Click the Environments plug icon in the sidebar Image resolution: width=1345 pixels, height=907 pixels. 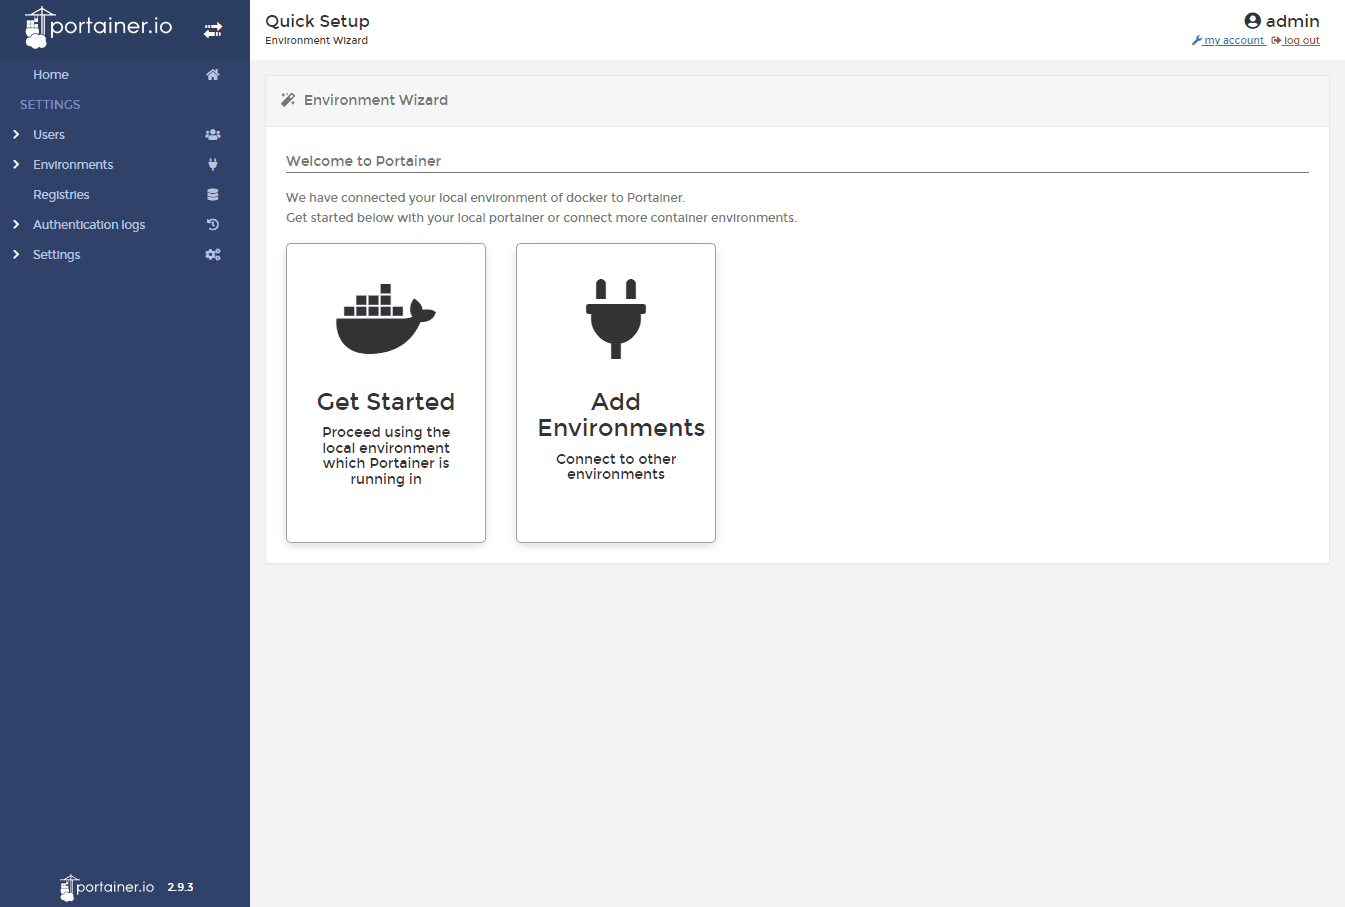213,165
